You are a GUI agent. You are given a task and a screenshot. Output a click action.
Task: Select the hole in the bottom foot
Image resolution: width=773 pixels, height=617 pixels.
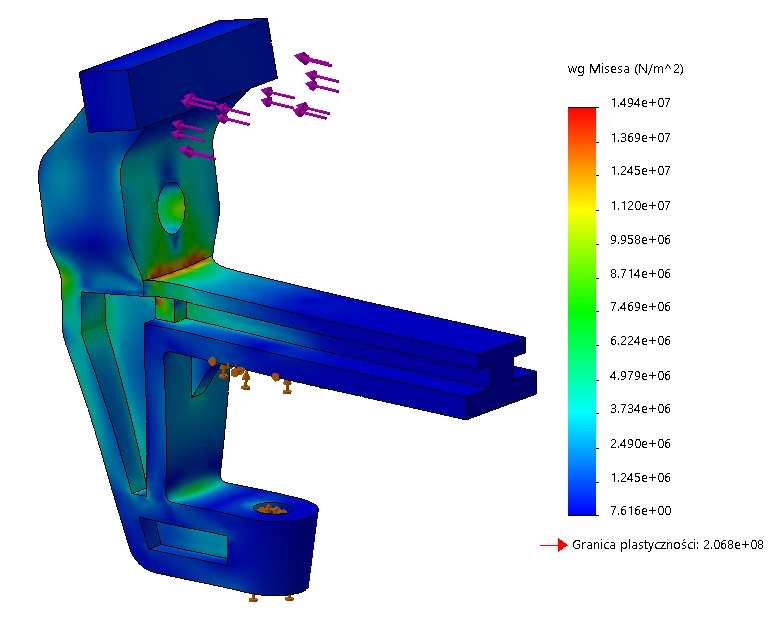[x=272, y=509]
